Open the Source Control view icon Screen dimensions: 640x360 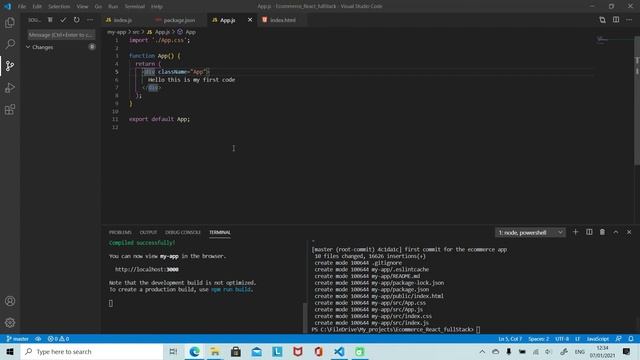pyautogui.click(x=10, y=66)
